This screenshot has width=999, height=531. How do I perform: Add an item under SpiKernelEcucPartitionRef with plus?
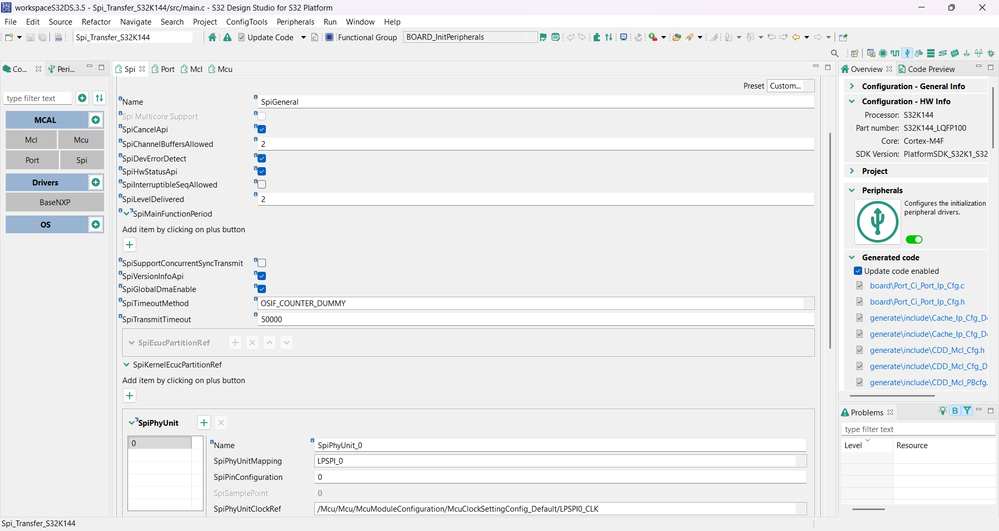(129, 395)
